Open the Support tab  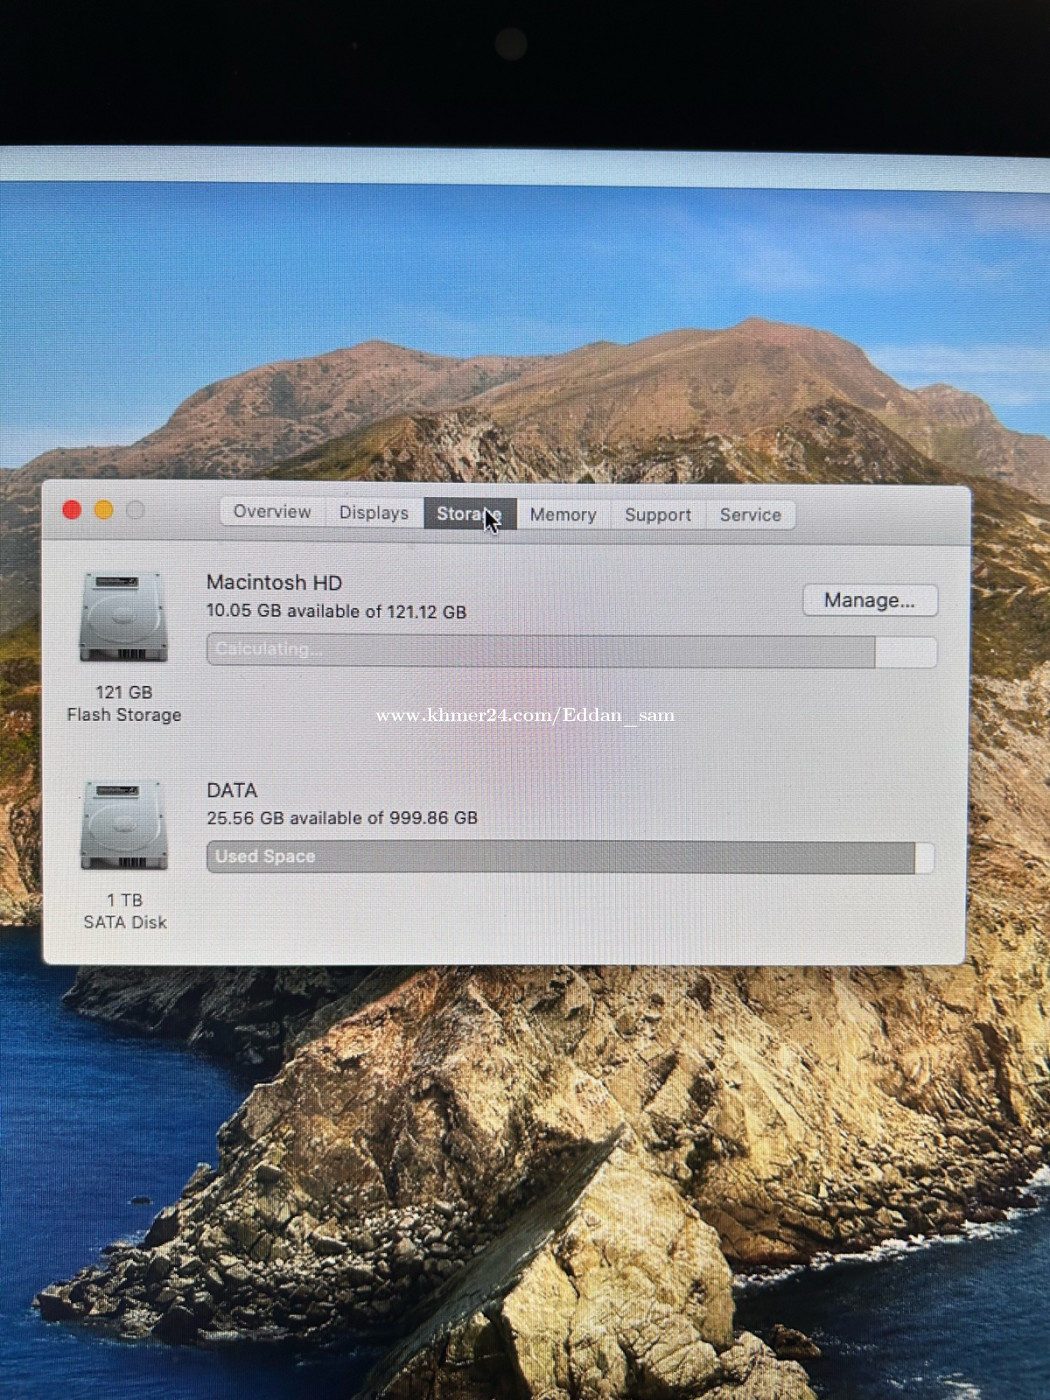(x=657, y=515)
